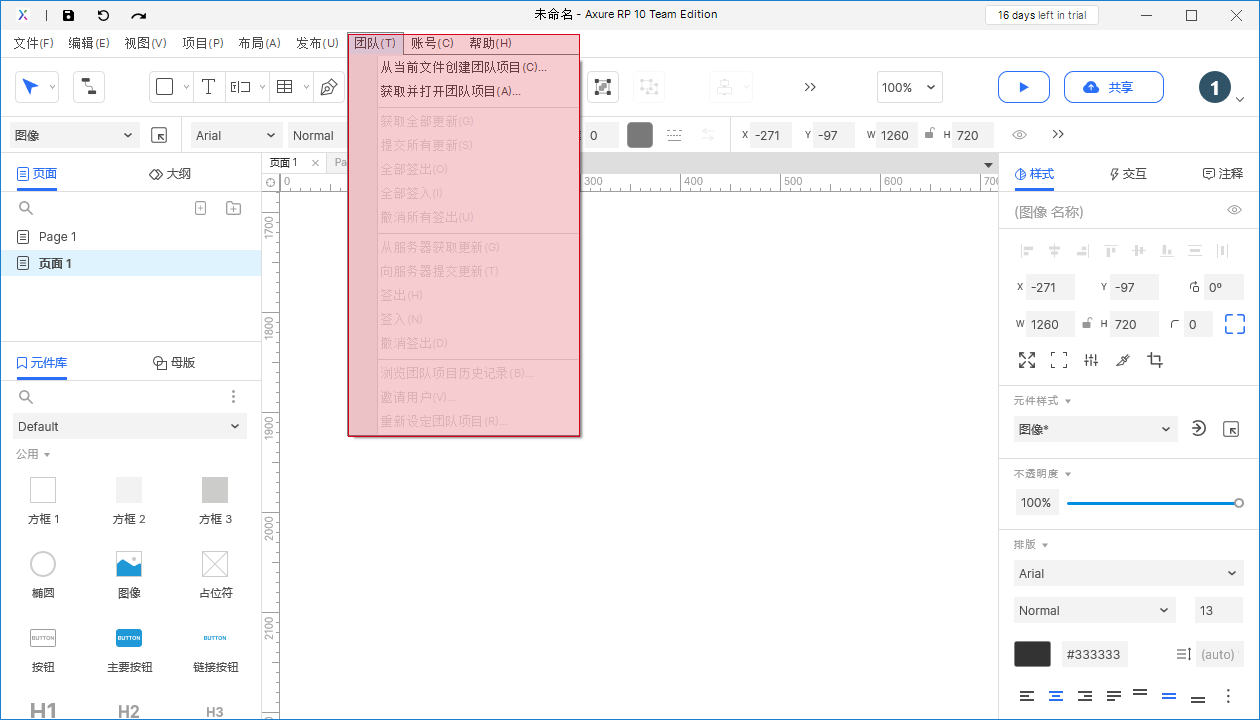Click the fit-to-image-size icon in style panel

(x=1027, y=360)
